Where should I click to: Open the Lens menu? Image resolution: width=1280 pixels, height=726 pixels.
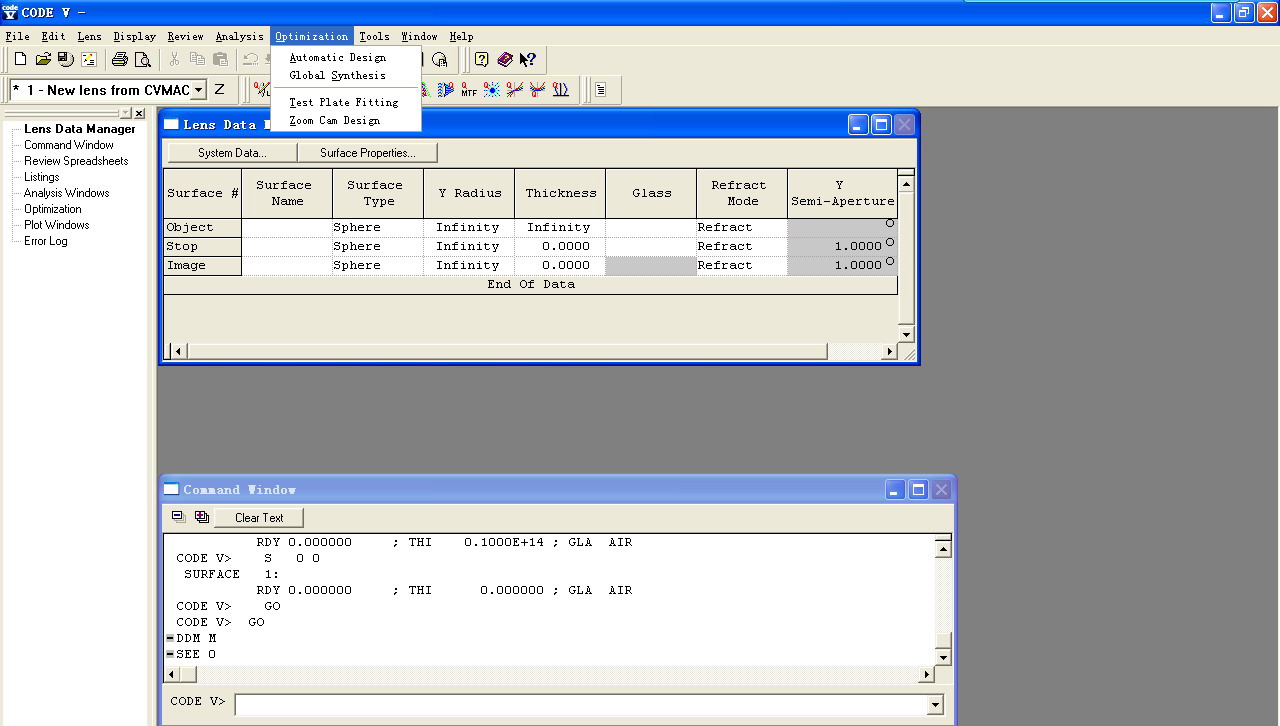(90, 37)
